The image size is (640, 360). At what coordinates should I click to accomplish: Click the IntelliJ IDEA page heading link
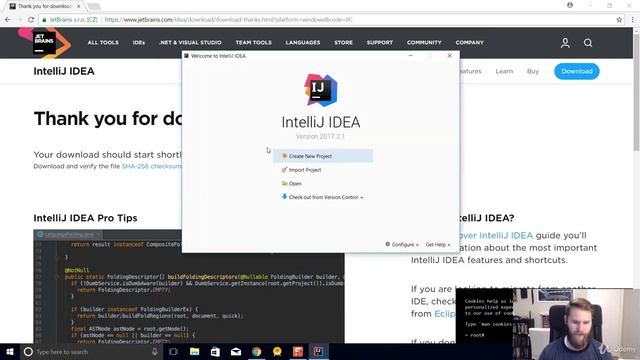[64, 71]
